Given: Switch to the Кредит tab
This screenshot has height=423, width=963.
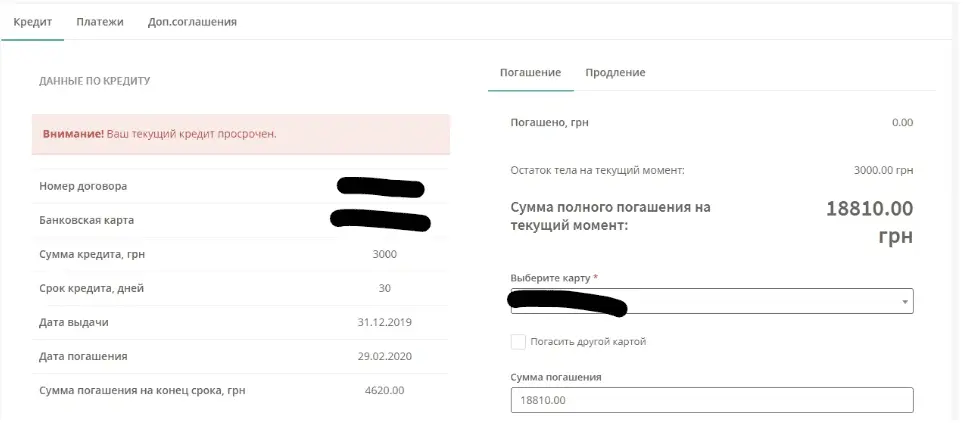Looking at the screenshot, I should [x=32, y=21].
